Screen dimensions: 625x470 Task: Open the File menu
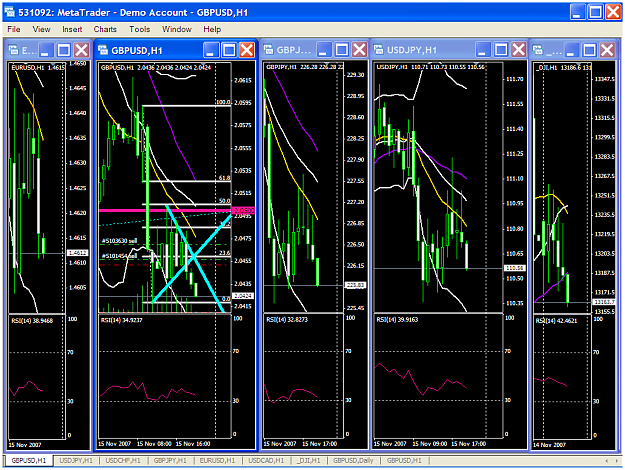tap(14, 29)
